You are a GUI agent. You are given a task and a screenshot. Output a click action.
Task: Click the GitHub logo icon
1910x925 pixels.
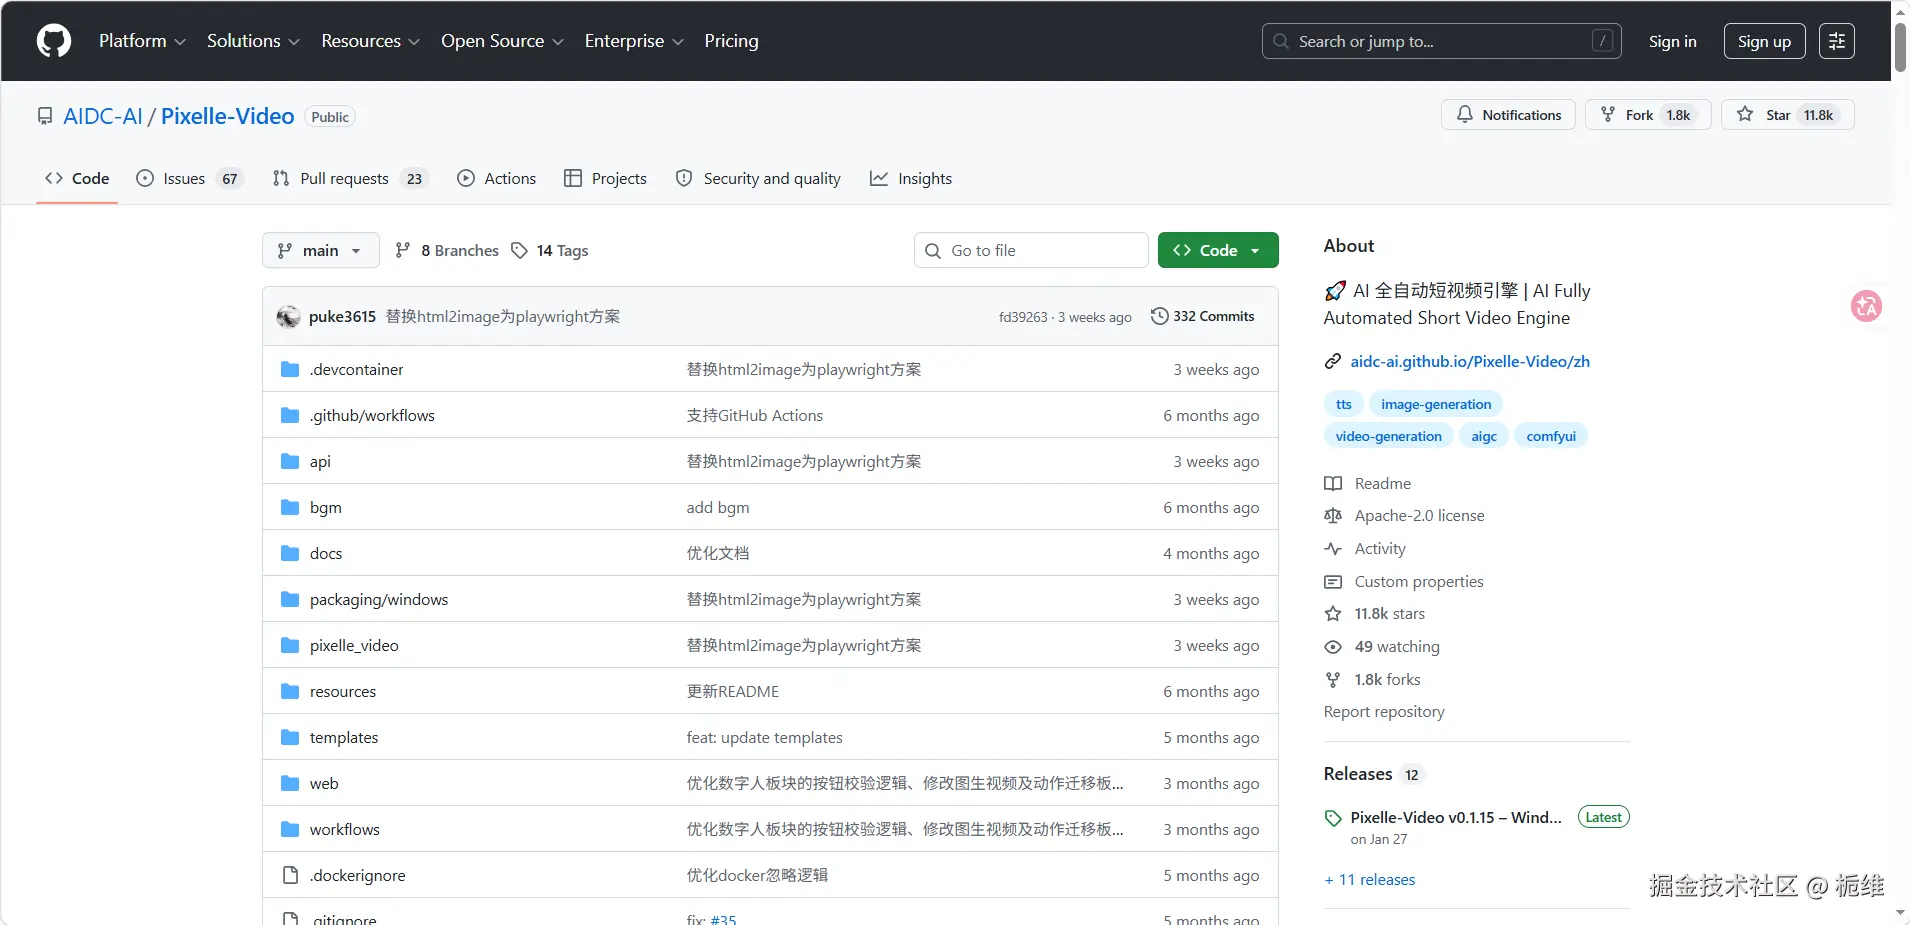pyautogui.click(x=54, y=41)
